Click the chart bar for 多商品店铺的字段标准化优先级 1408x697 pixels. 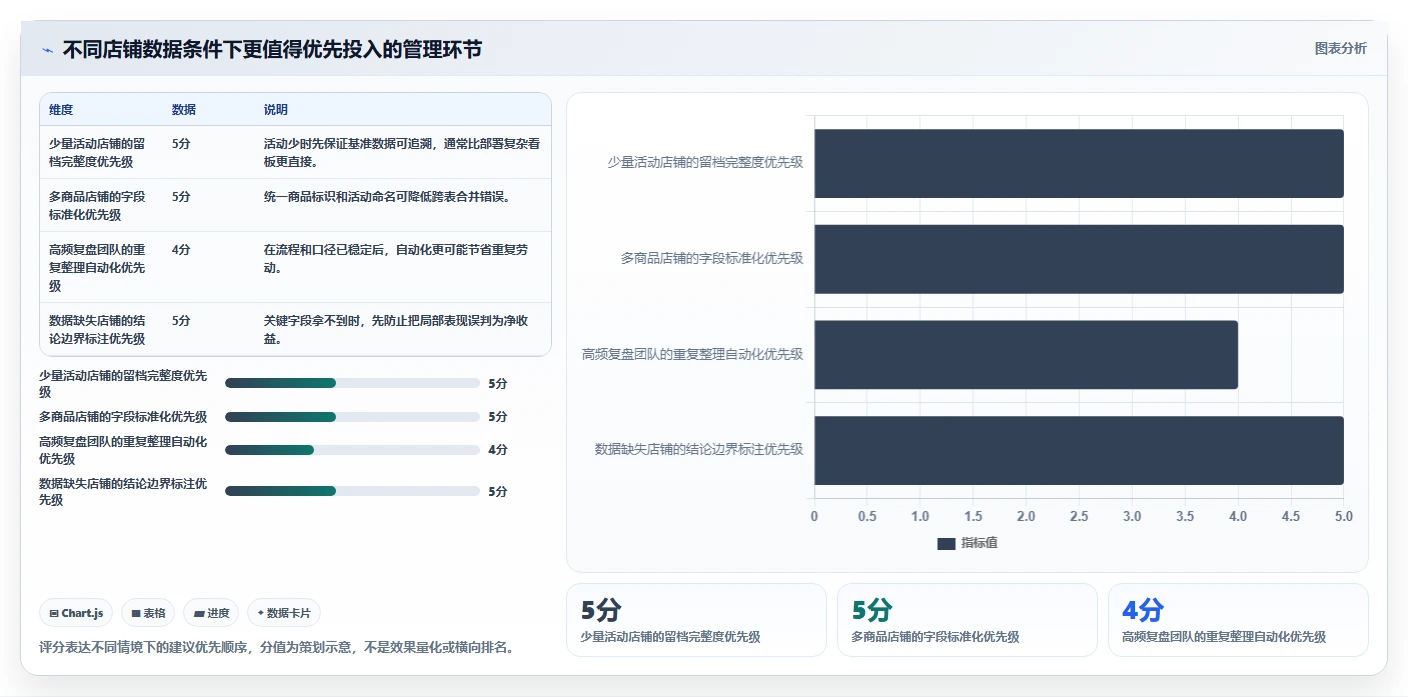tap(1078, 259)
